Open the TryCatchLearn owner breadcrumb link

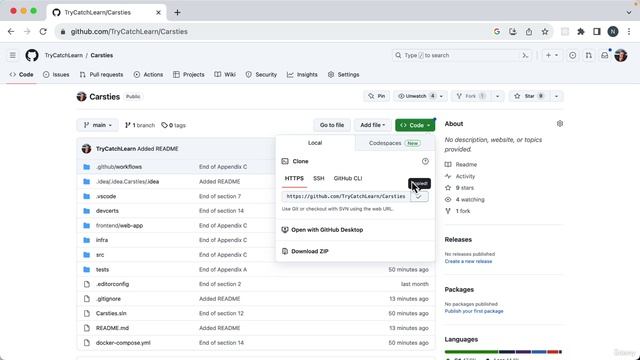[x=64, y=55]
